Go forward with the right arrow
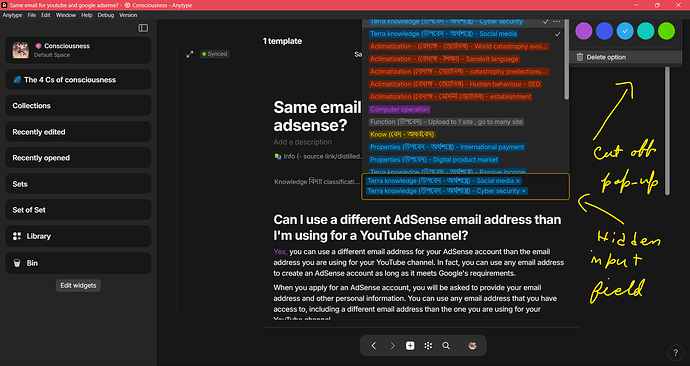Viewport: 690px width, 366px height. tap(392, 346)
